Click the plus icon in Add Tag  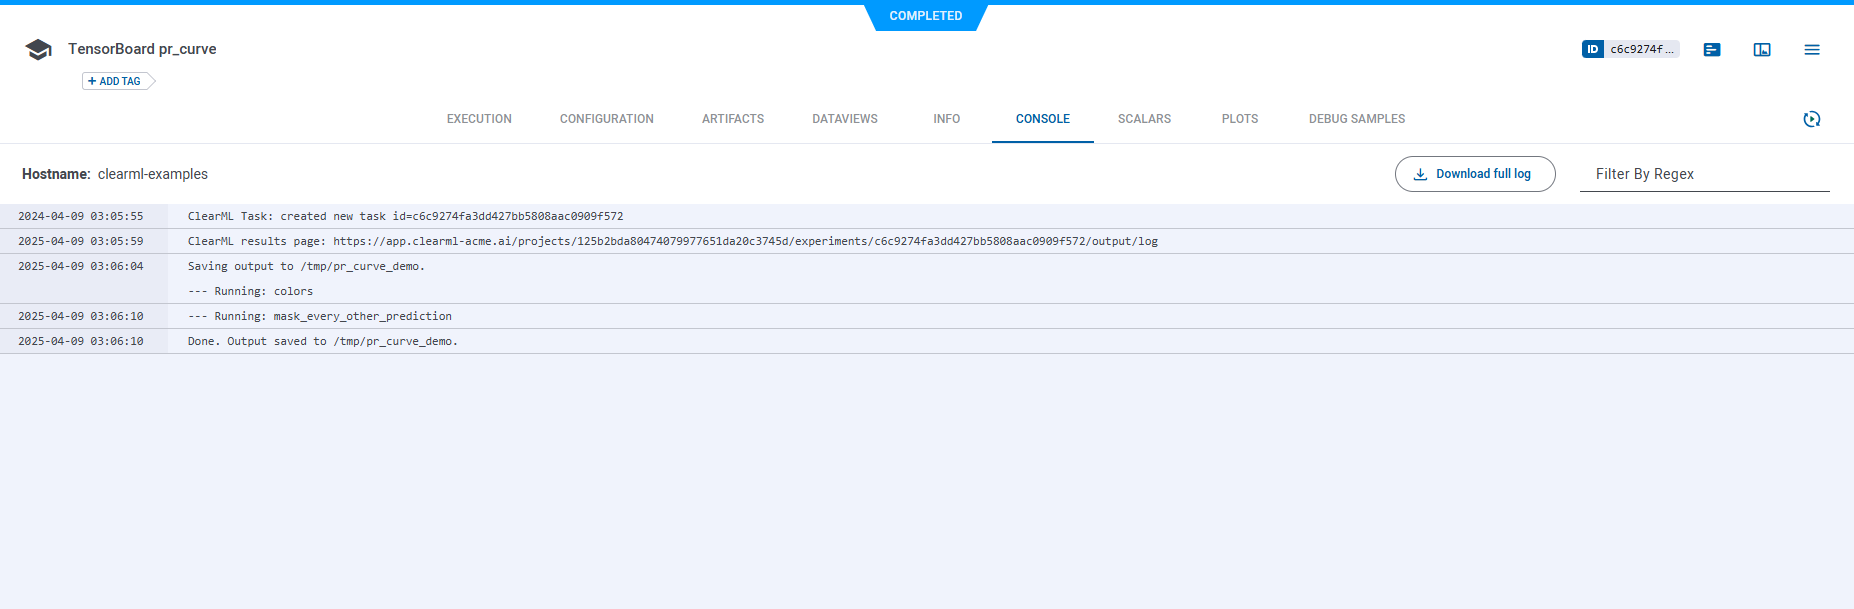click(92, 81)
